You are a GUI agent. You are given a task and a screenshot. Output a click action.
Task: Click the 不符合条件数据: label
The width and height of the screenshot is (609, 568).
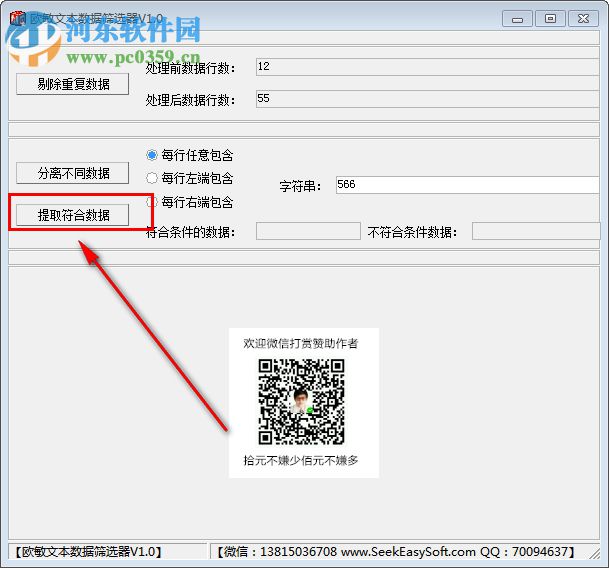pos(412,232)
